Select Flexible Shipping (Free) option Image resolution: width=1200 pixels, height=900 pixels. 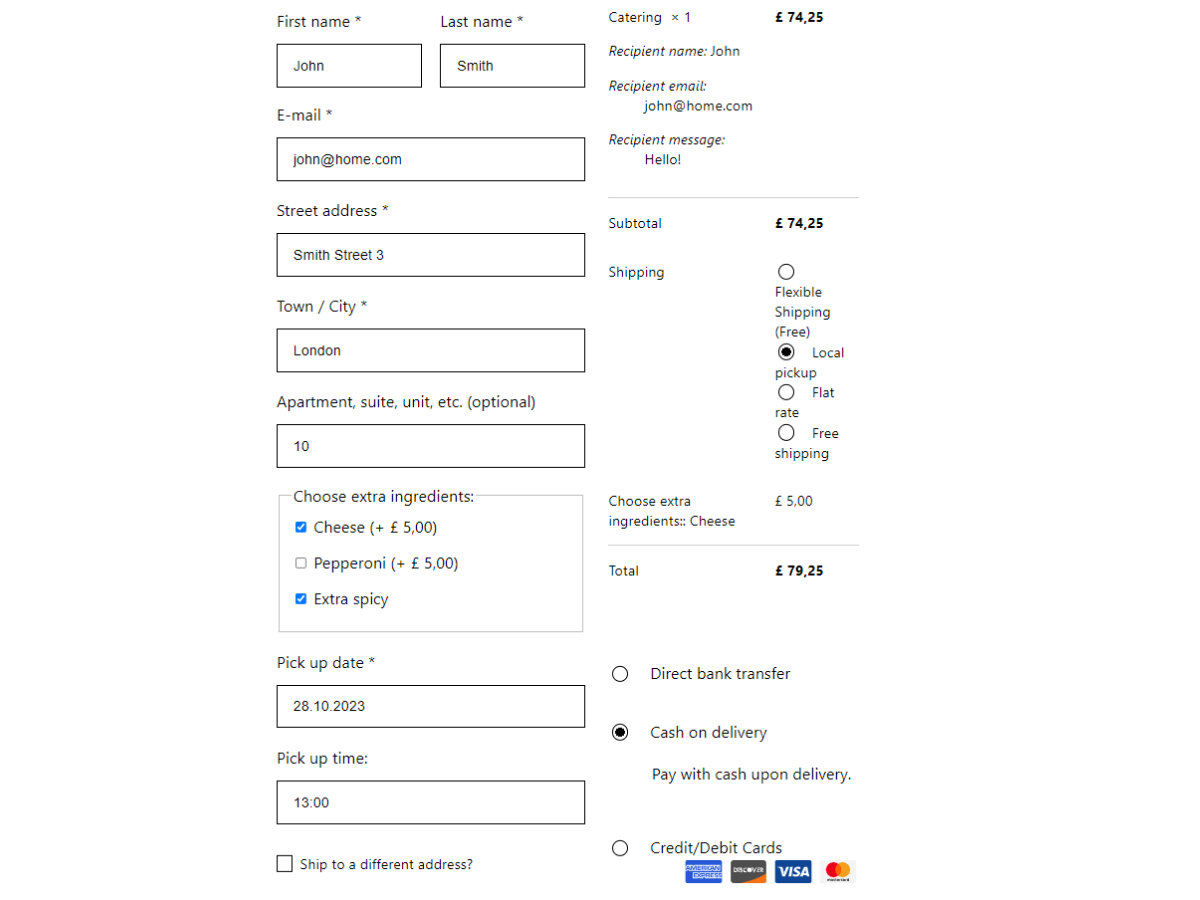coord(786,271)
